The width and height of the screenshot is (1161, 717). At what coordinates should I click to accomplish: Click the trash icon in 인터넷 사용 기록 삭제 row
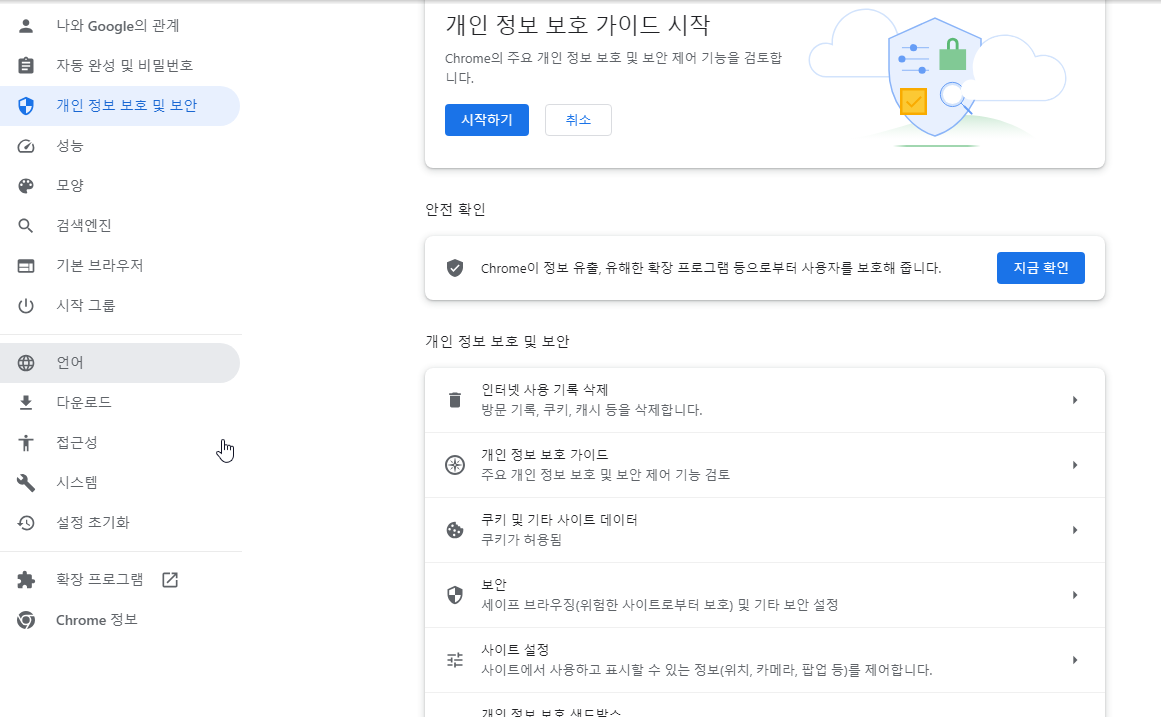point(455,399)
